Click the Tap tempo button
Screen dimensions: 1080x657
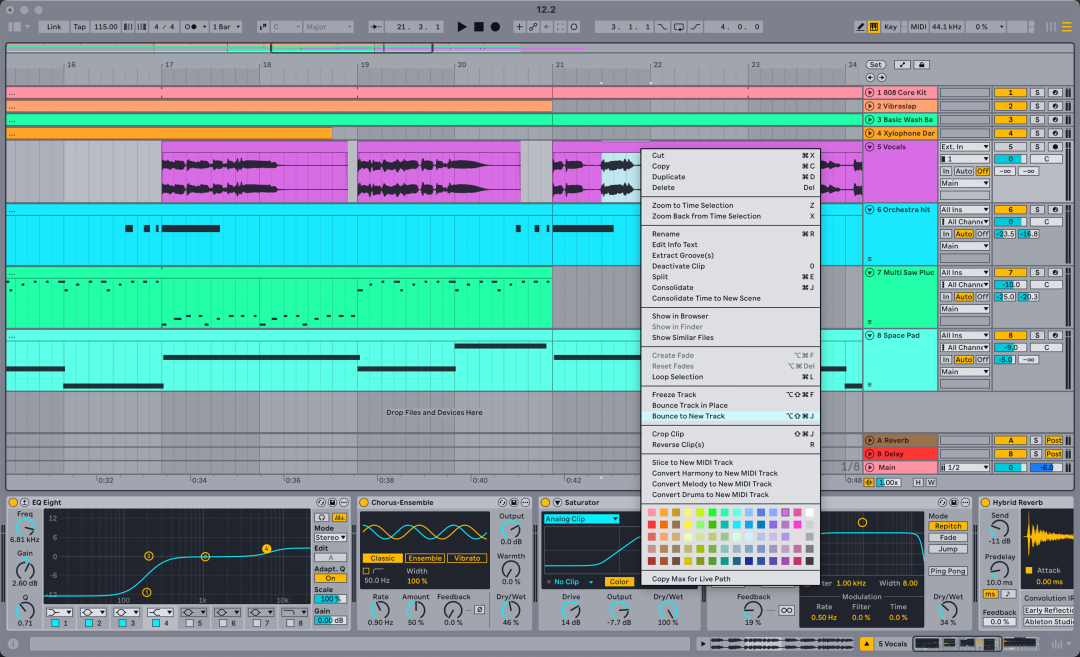pos(80,27)
